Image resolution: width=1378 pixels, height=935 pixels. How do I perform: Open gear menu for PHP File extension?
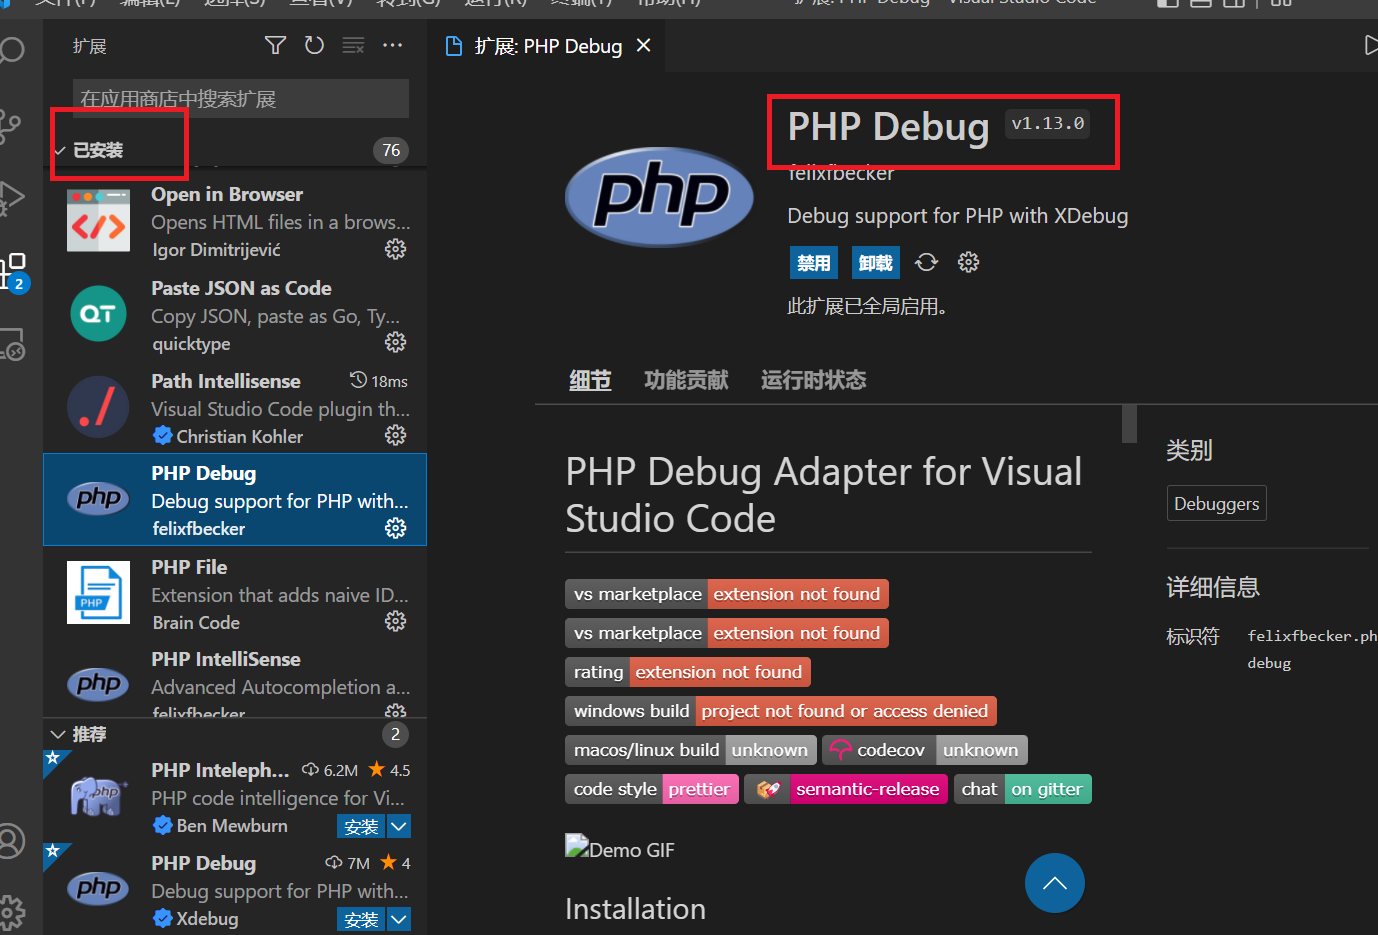pyautogui.click(x=396, y=621)
